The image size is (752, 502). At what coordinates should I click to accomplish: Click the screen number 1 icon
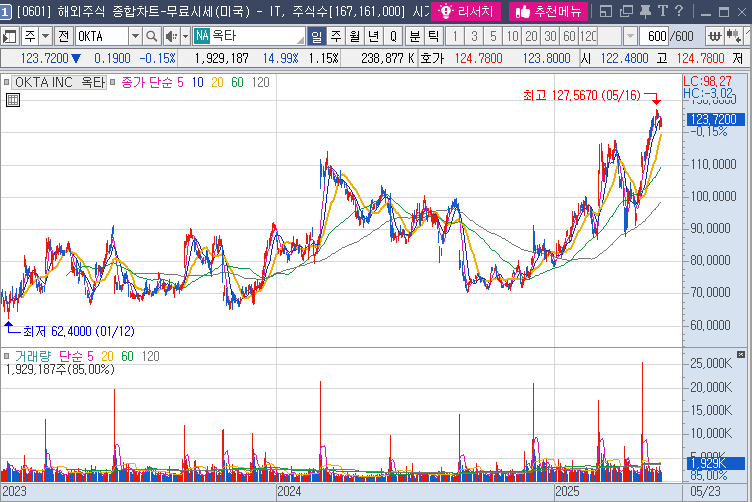tap(5, 12)
